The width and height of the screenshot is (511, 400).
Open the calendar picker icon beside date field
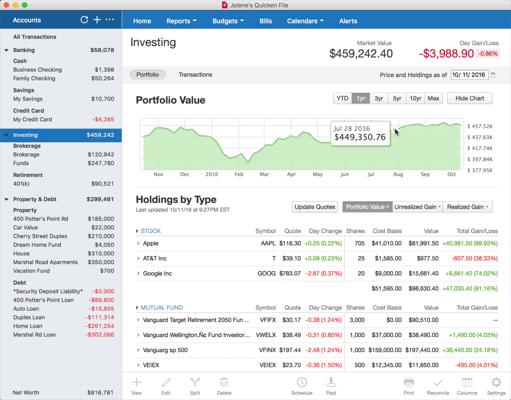point(493,75)
